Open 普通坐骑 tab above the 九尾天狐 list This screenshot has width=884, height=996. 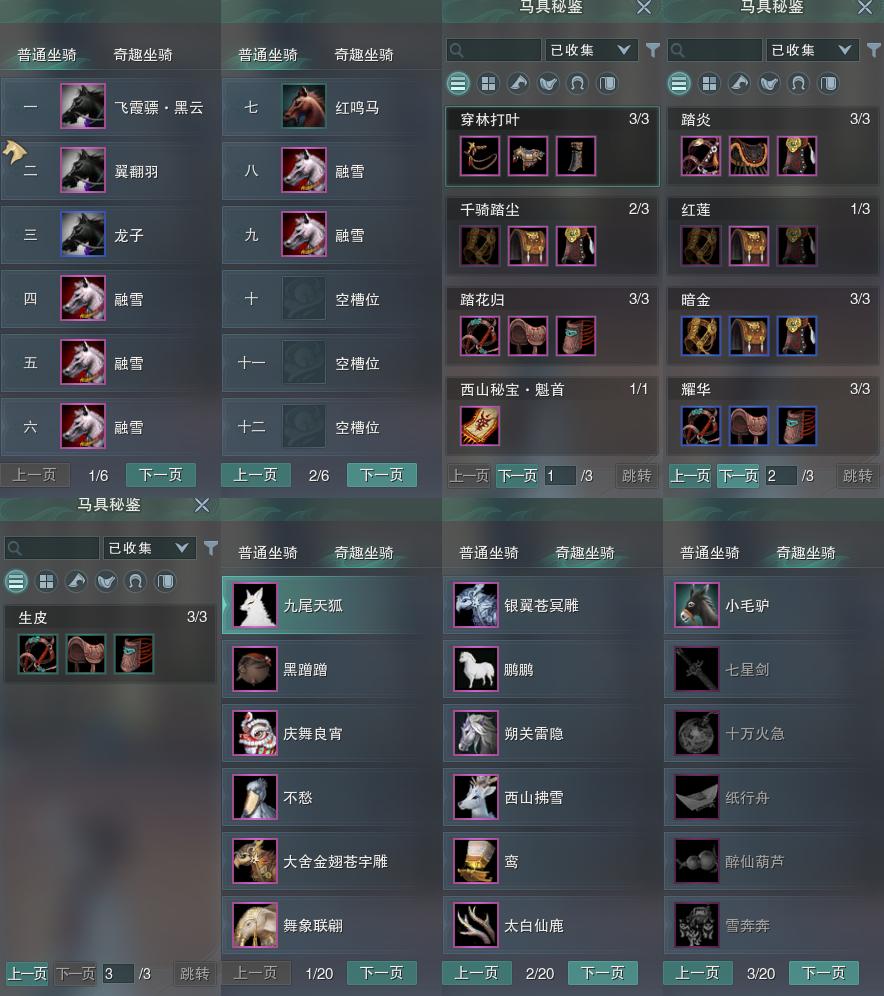click(268, 553)
